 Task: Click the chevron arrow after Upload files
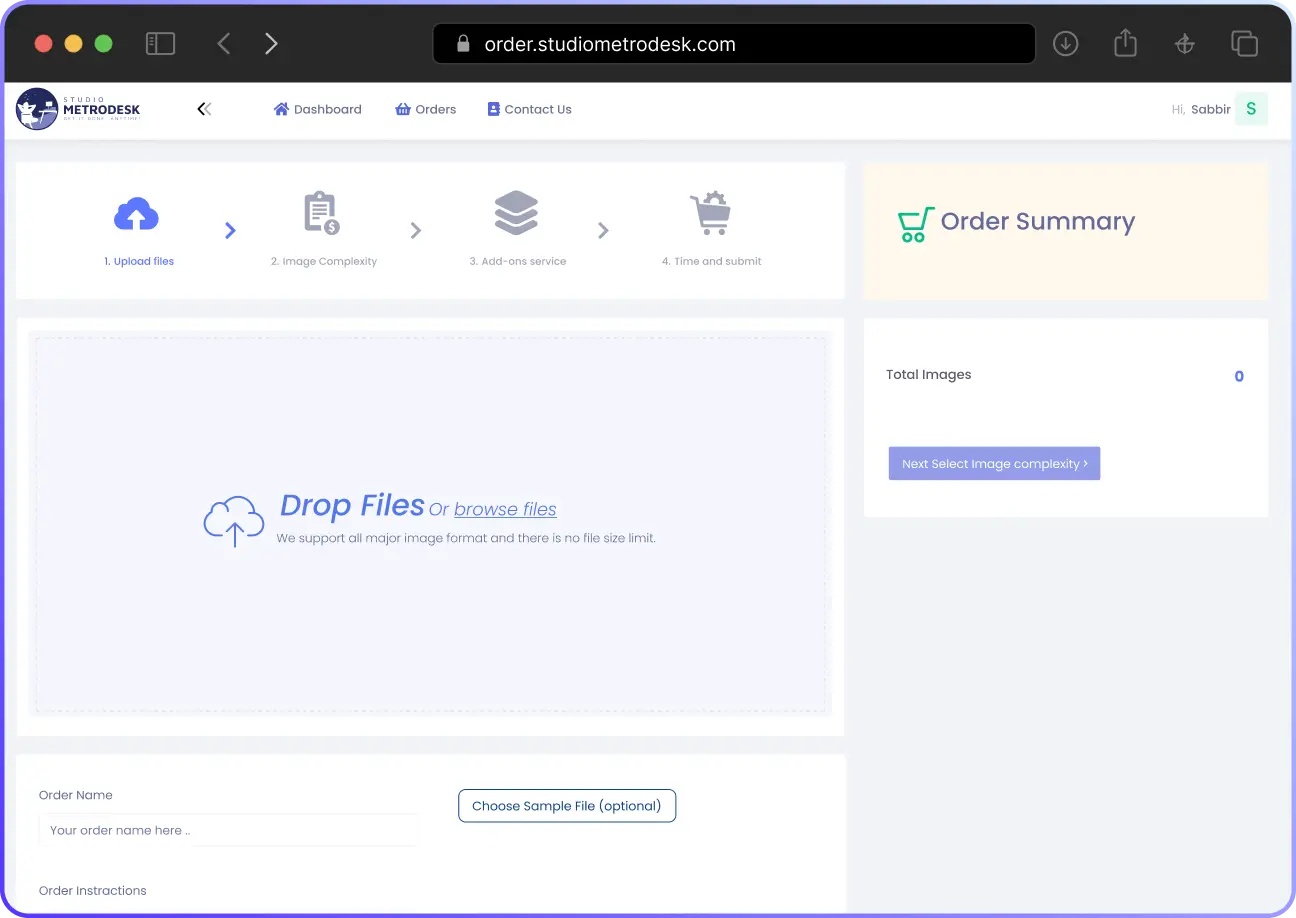[230, 231]
